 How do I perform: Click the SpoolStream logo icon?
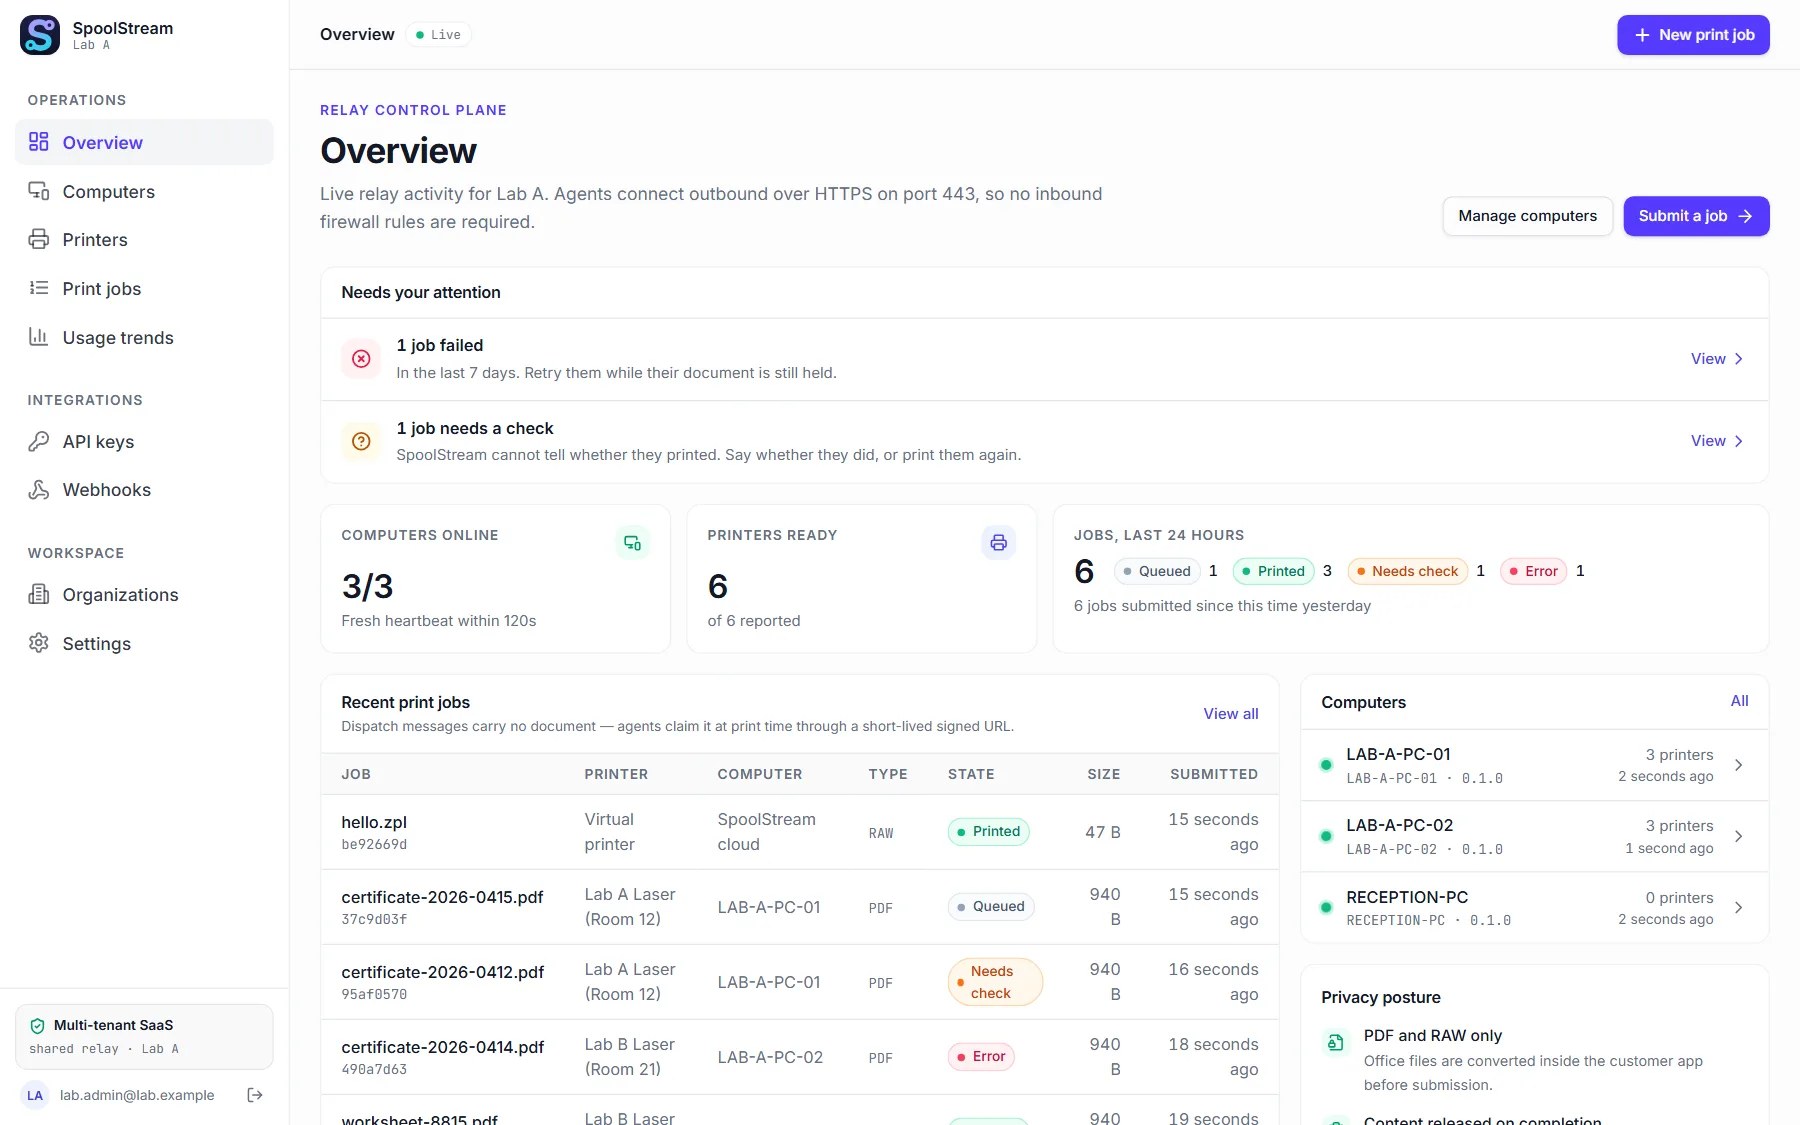coord(40,35)
